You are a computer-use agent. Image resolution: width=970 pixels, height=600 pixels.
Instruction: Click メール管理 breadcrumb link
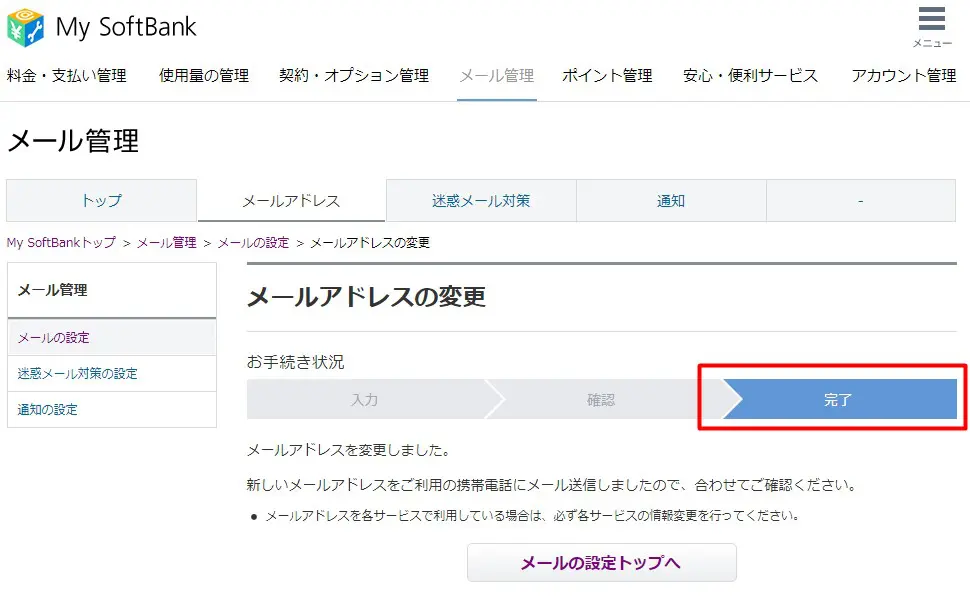(166, 243)
